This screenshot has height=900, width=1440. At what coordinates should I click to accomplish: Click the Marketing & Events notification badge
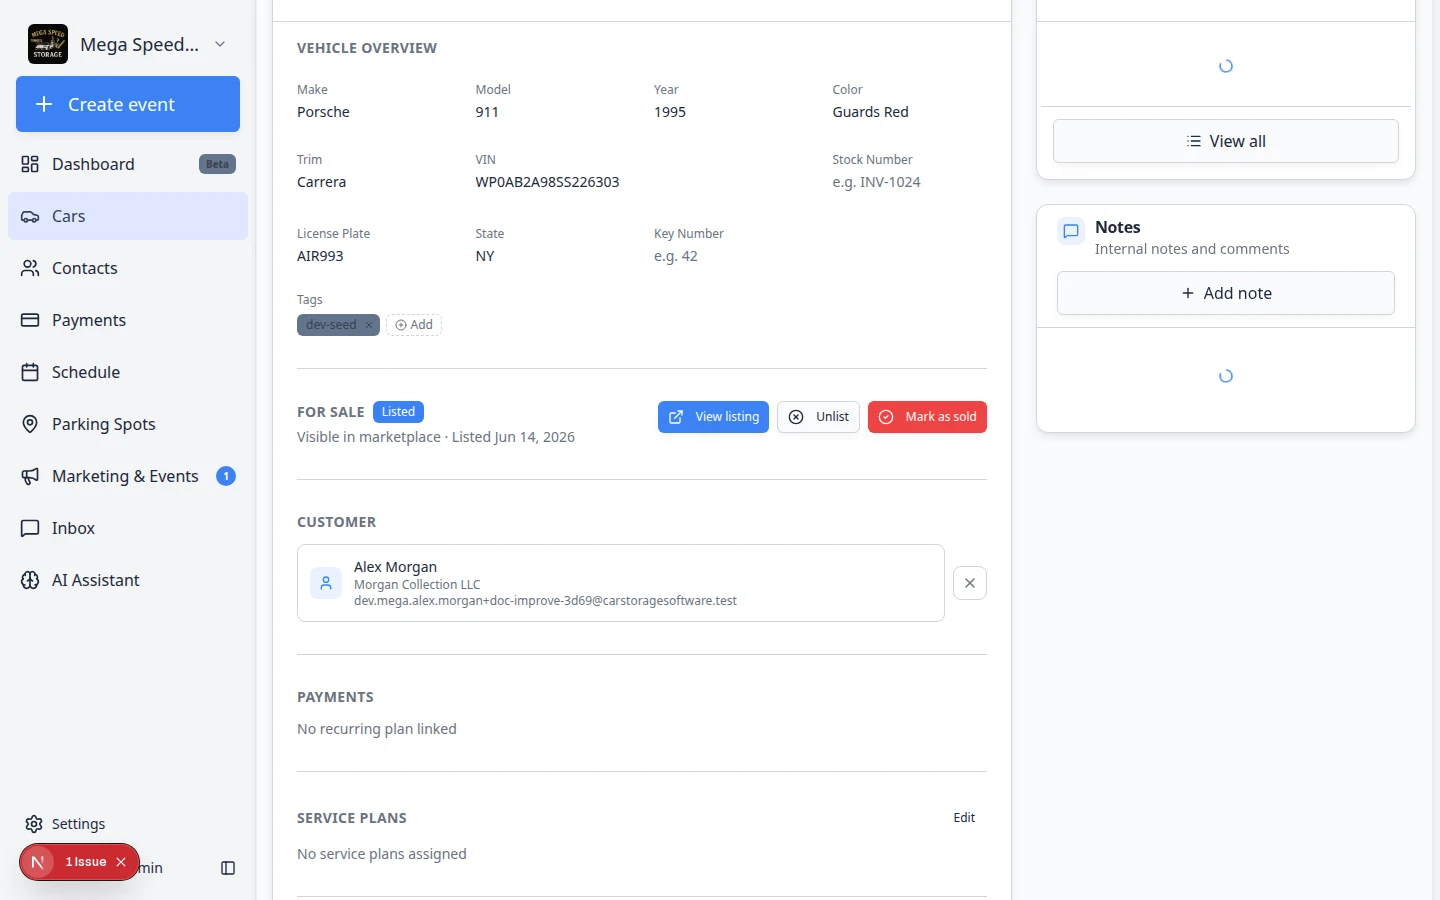click(226, 476)
